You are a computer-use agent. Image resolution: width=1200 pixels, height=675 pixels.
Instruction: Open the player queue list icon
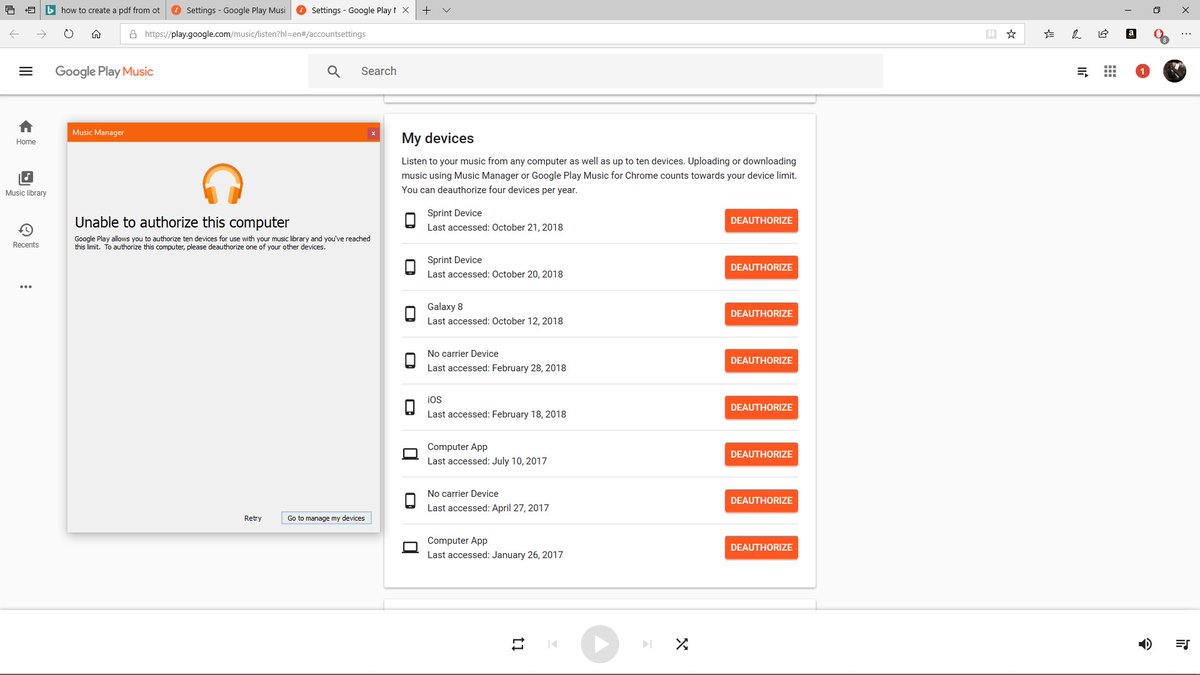coord(1182,644)
